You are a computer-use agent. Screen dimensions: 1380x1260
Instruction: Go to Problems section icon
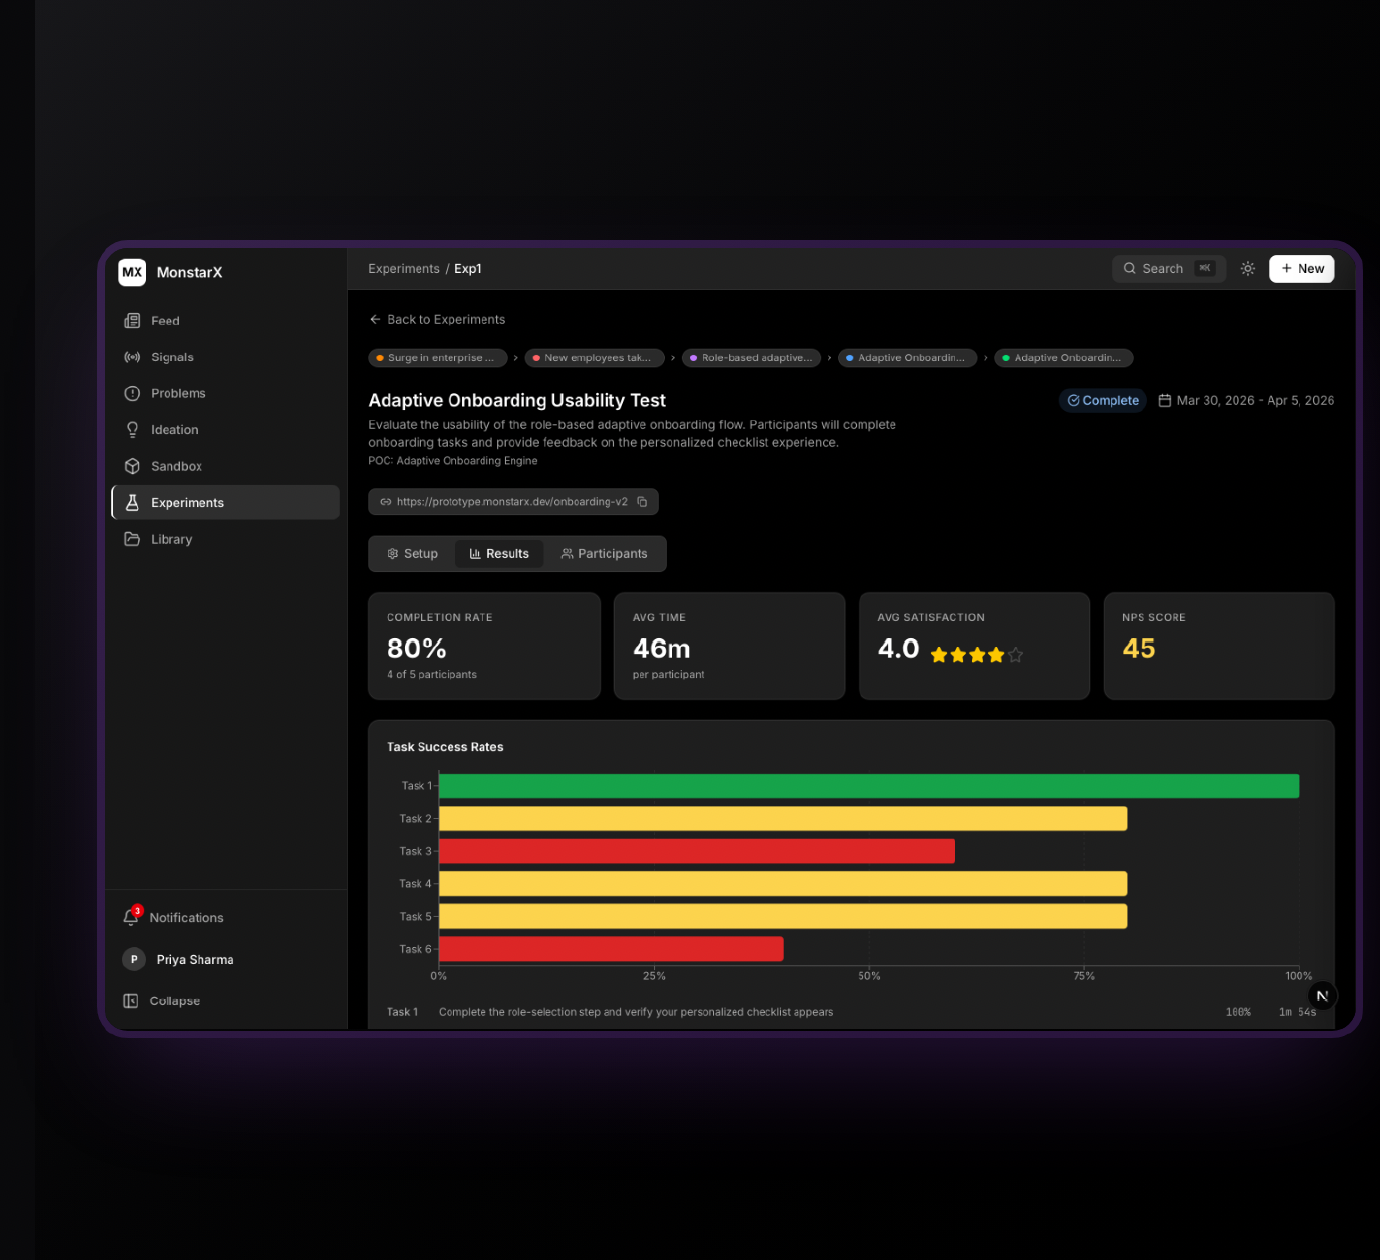pyautogui.click(x=132, y=393)
